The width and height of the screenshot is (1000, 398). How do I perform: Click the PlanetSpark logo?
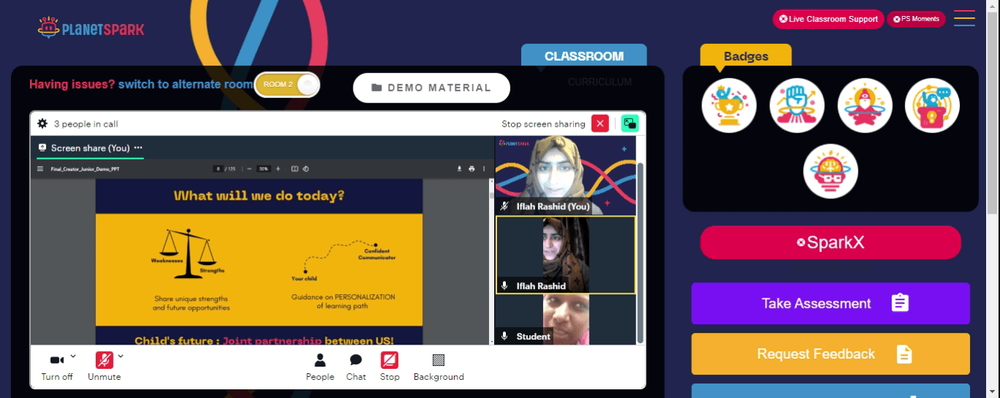click(x=91, y=28)
